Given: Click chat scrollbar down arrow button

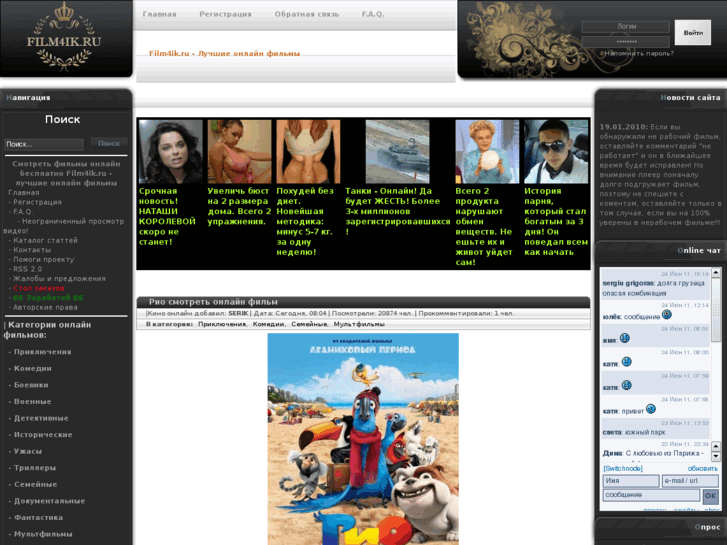Looking at the screenshot, I should click(x=716, y=456).
